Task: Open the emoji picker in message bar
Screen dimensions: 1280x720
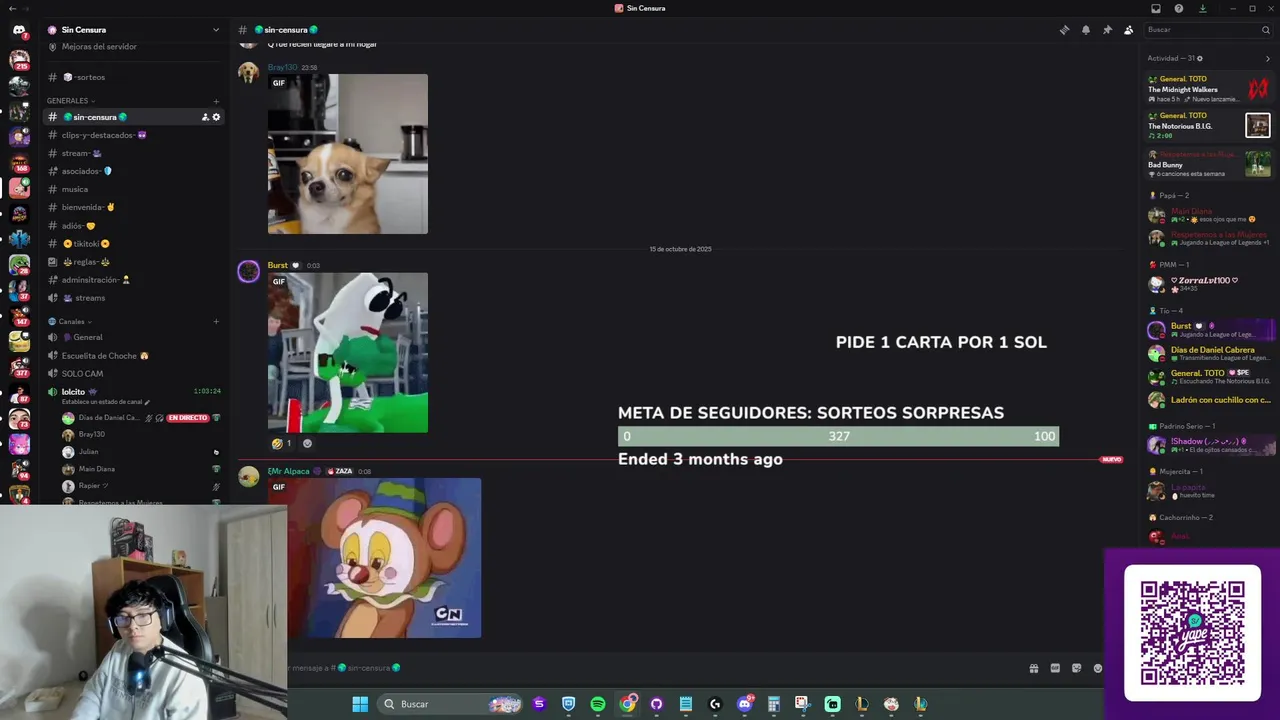Action: [1098, 668]
